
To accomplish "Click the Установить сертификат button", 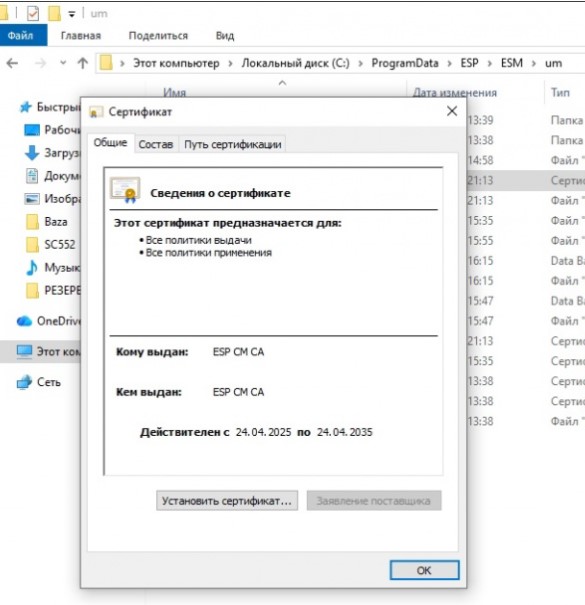I will point(227,501).
